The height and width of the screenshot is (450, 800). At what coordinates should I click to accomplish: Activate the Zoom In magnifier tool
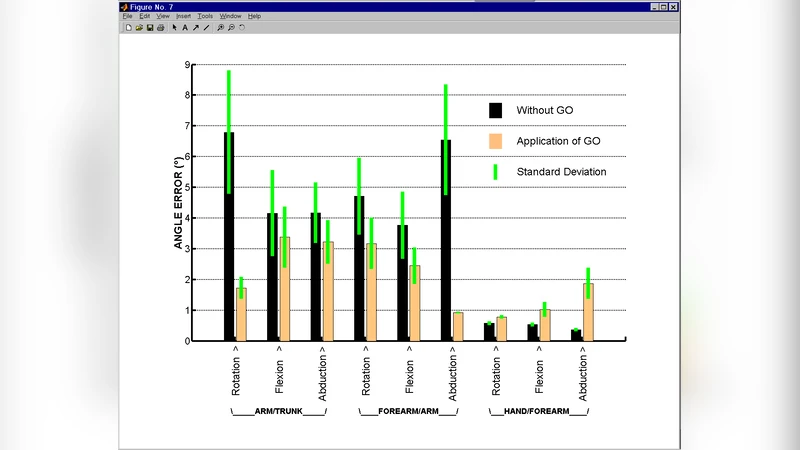[220, 28]
